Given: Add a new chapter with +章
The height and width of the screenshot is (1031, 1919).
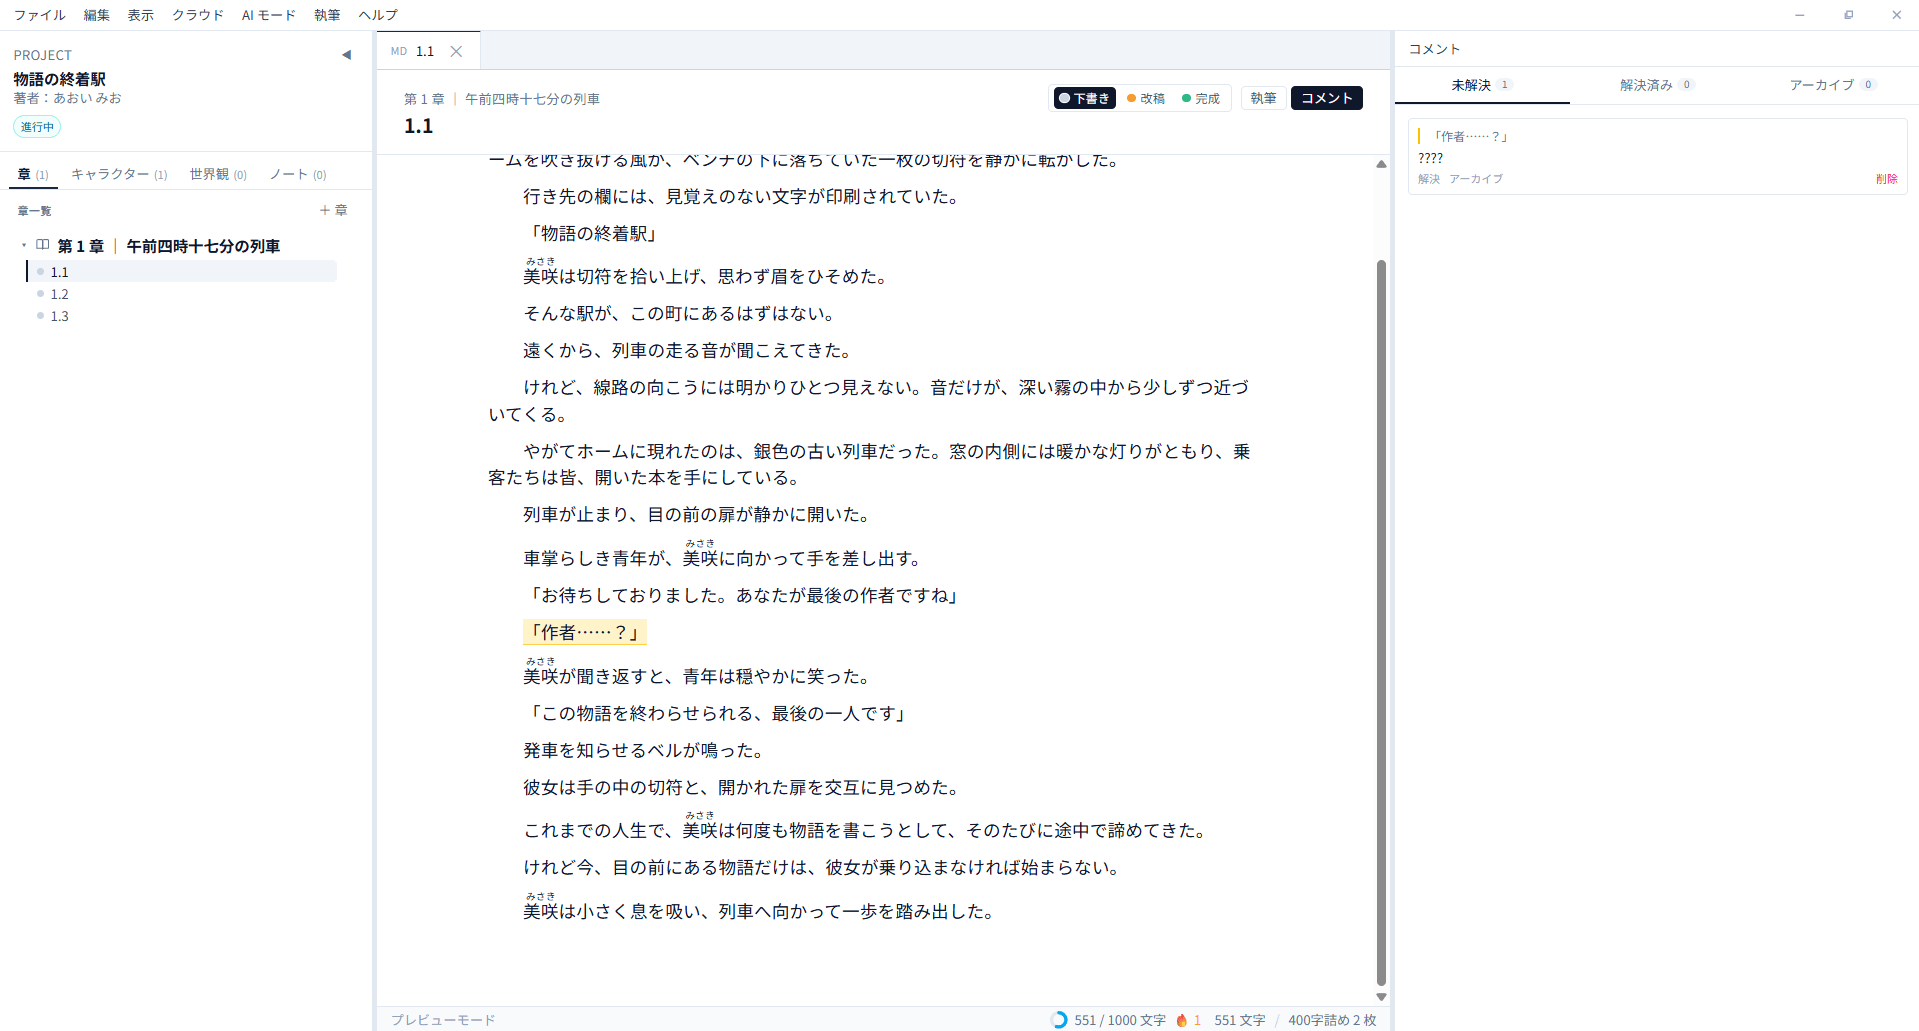Looking at the screenshot, I should (333, 210).
